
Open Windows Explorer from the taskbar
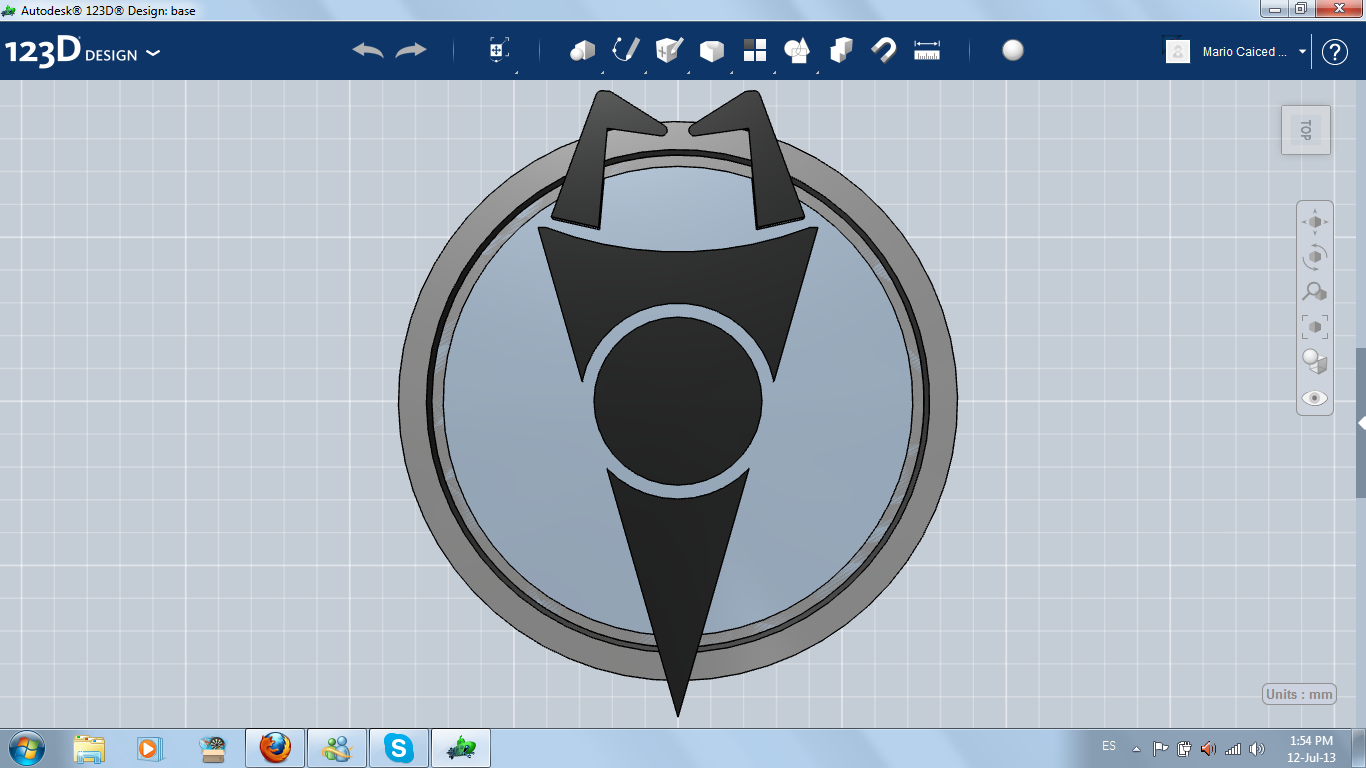(89, 748)
